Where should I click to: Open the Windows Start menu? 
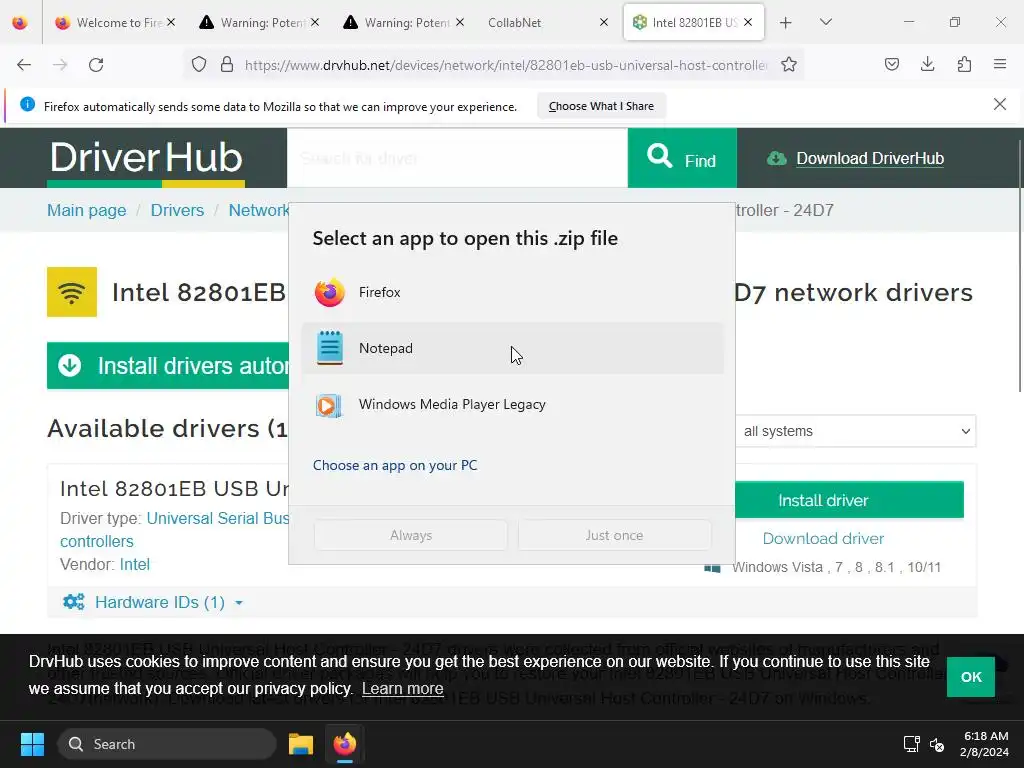32,744
